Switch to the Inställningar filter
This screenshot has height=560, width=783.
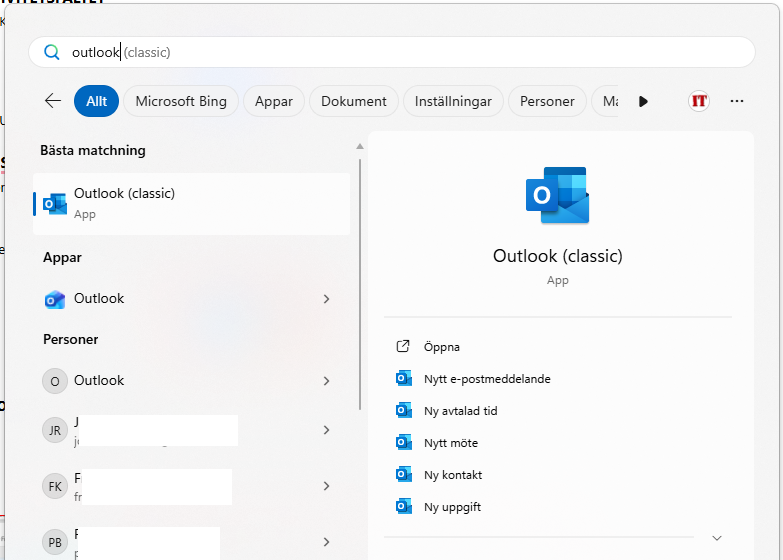(453, 101)
